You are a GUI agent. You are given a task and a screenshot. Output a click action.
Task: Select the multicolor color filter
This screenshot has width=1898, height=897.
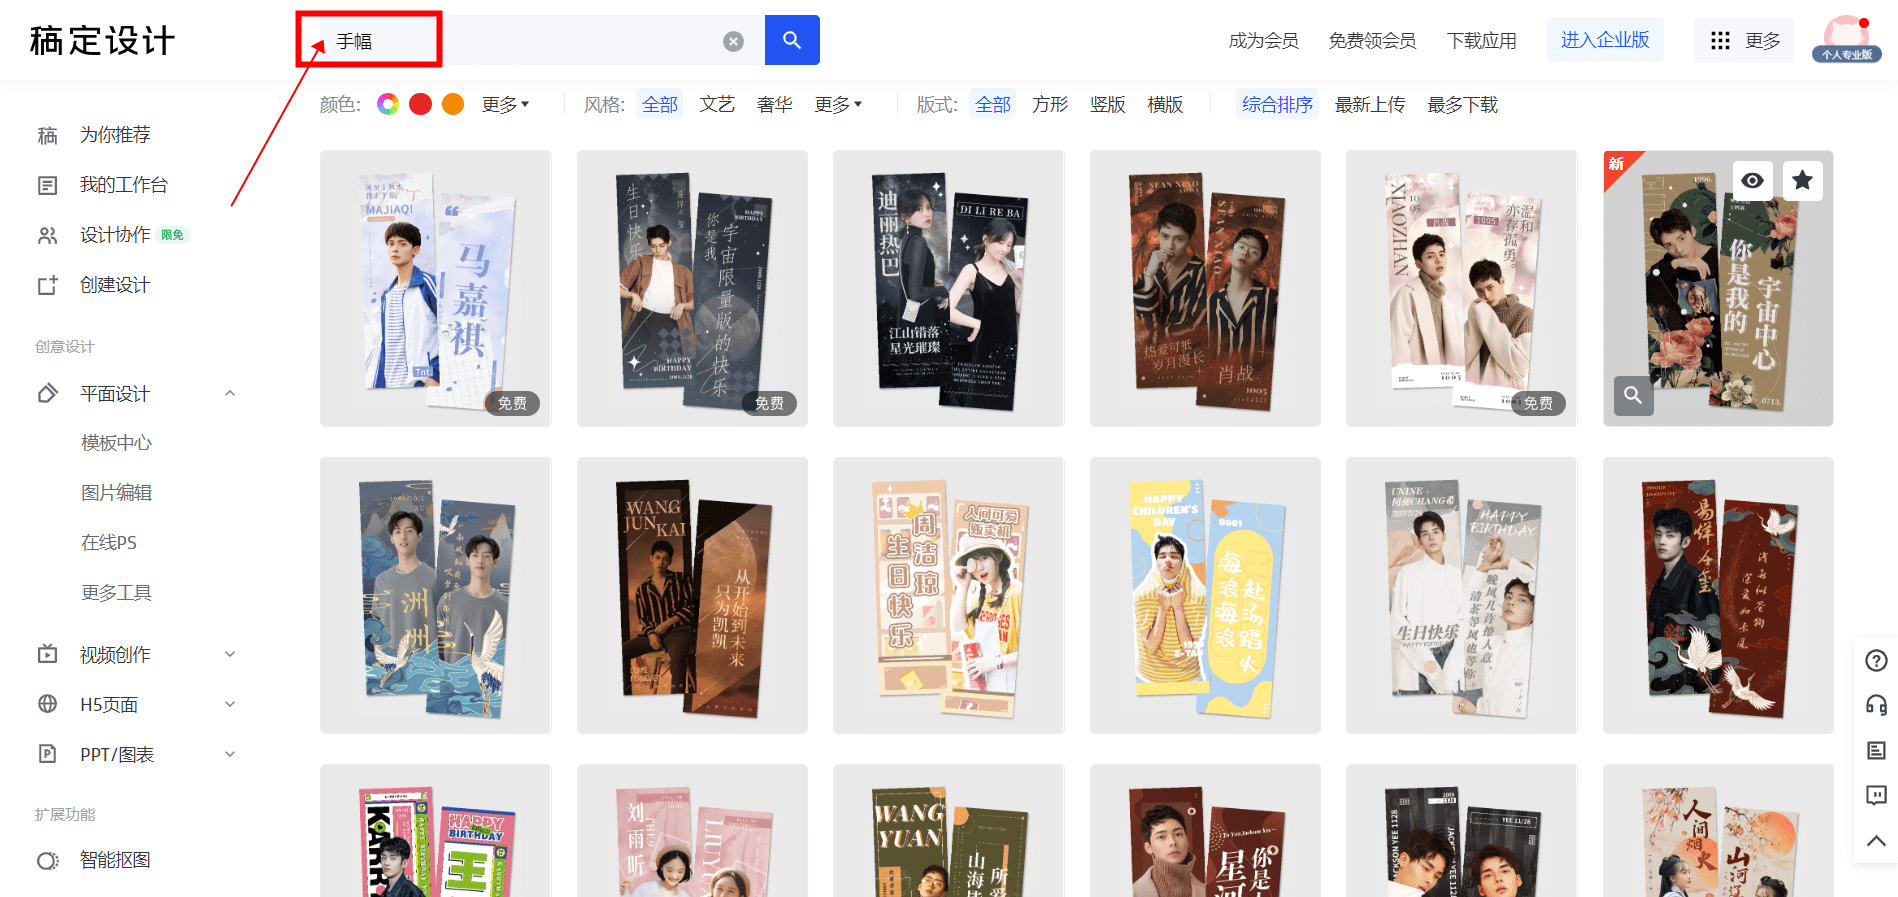click(x=388, y=104)
